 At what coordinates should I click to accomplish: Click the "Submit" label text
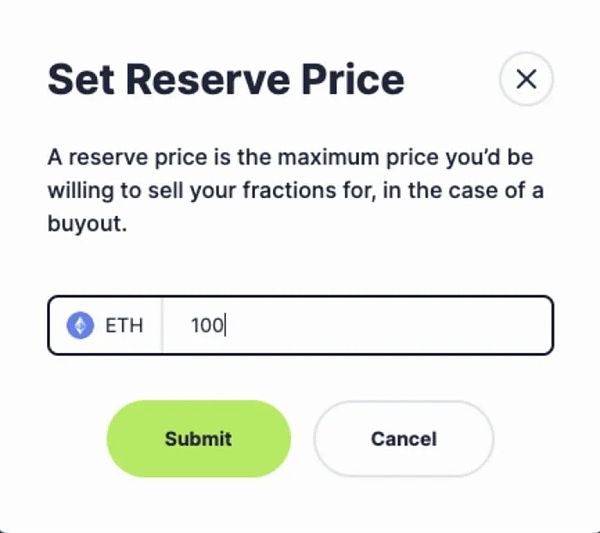coord(198,438)
